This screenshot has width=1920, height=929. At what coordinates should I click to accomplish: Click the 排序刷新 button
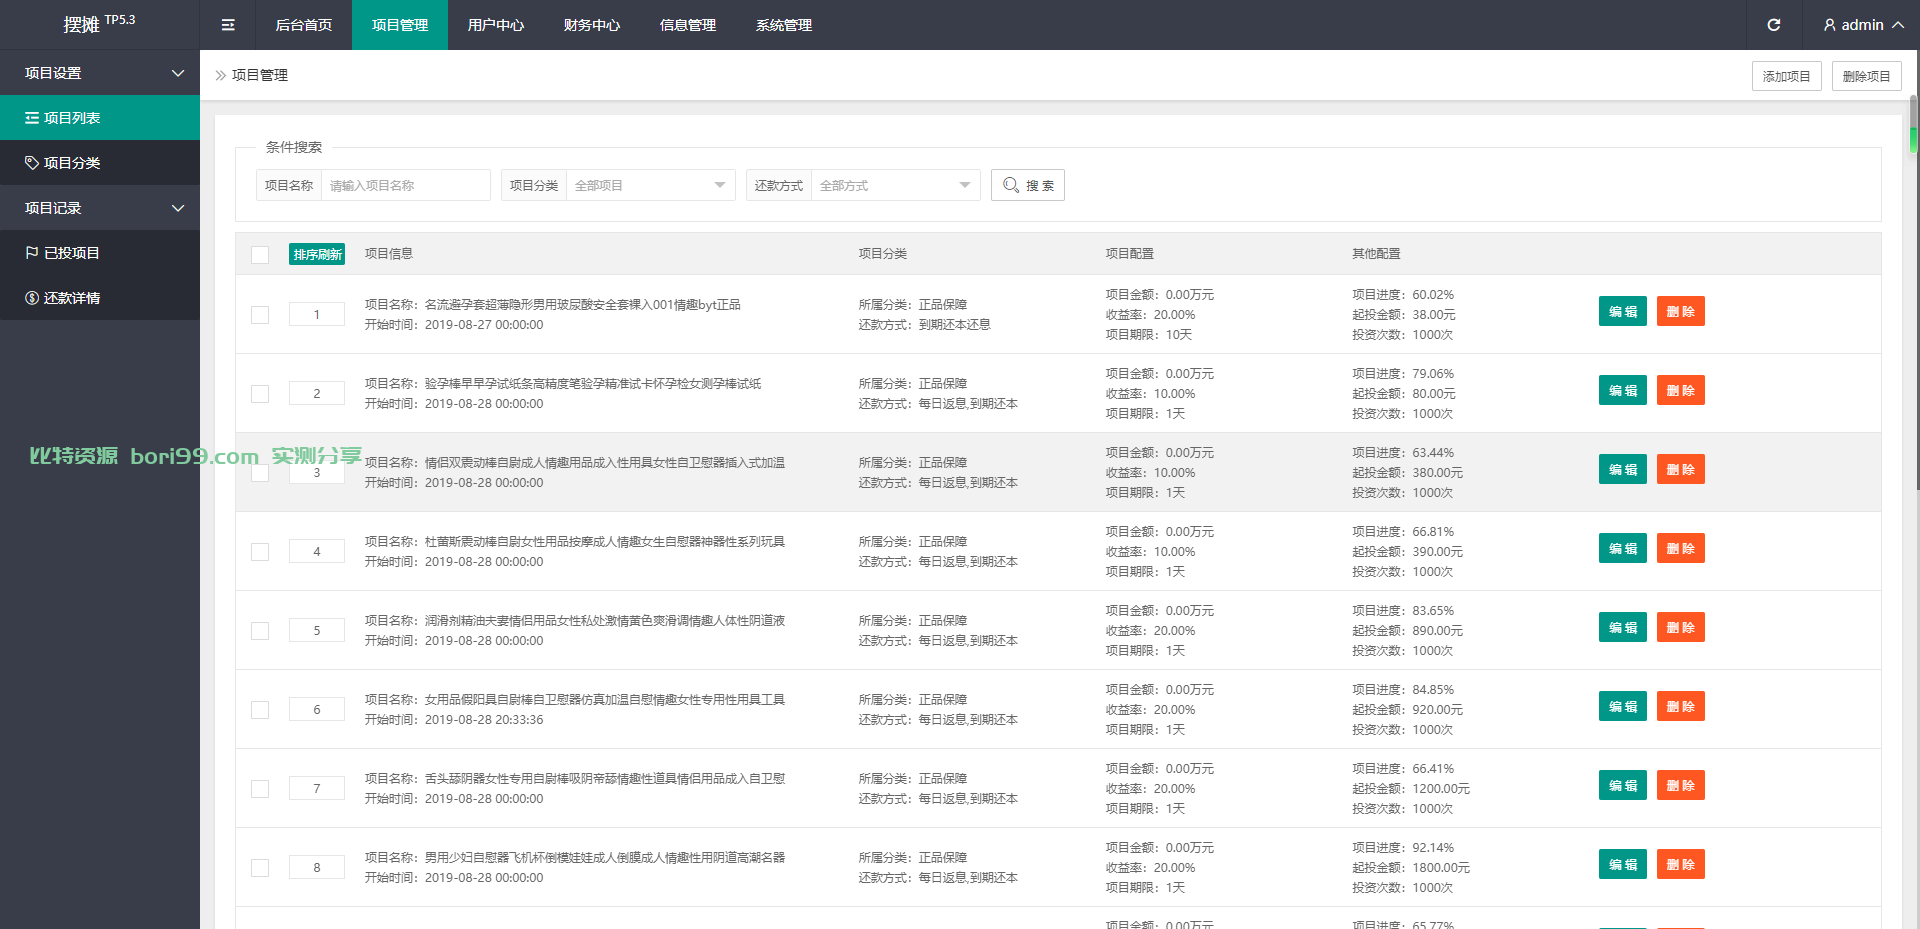pyautogui.click(x=317, y=254)
